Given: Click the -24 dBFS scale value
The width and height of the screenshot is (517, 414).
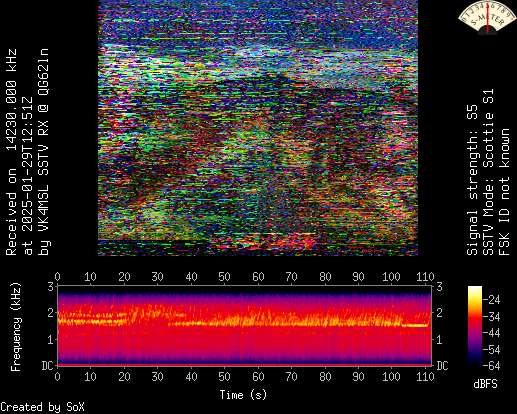Looking at the screenshot, I should (x=491, y=300).
